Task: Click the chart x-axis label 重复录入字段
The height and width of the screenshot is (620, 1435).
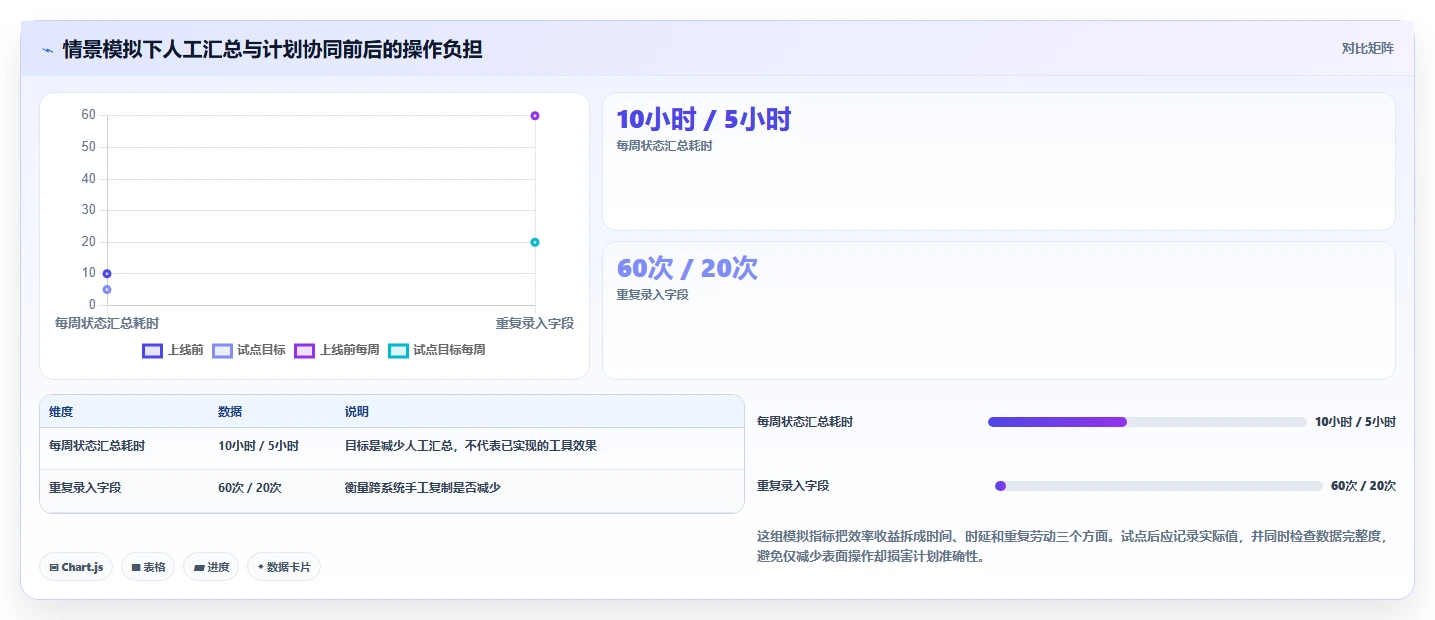Action: 535,324
